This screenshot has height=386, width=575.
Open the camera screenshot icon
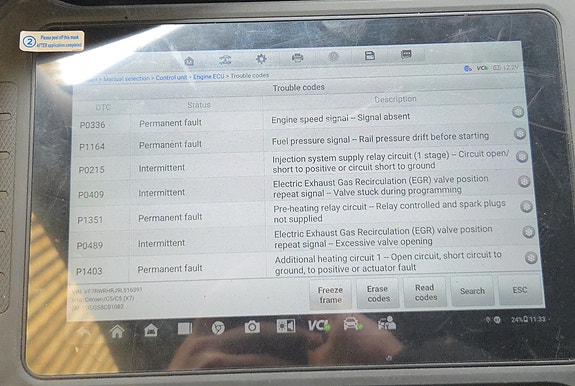pyautogui.click(x=252, y=327)
